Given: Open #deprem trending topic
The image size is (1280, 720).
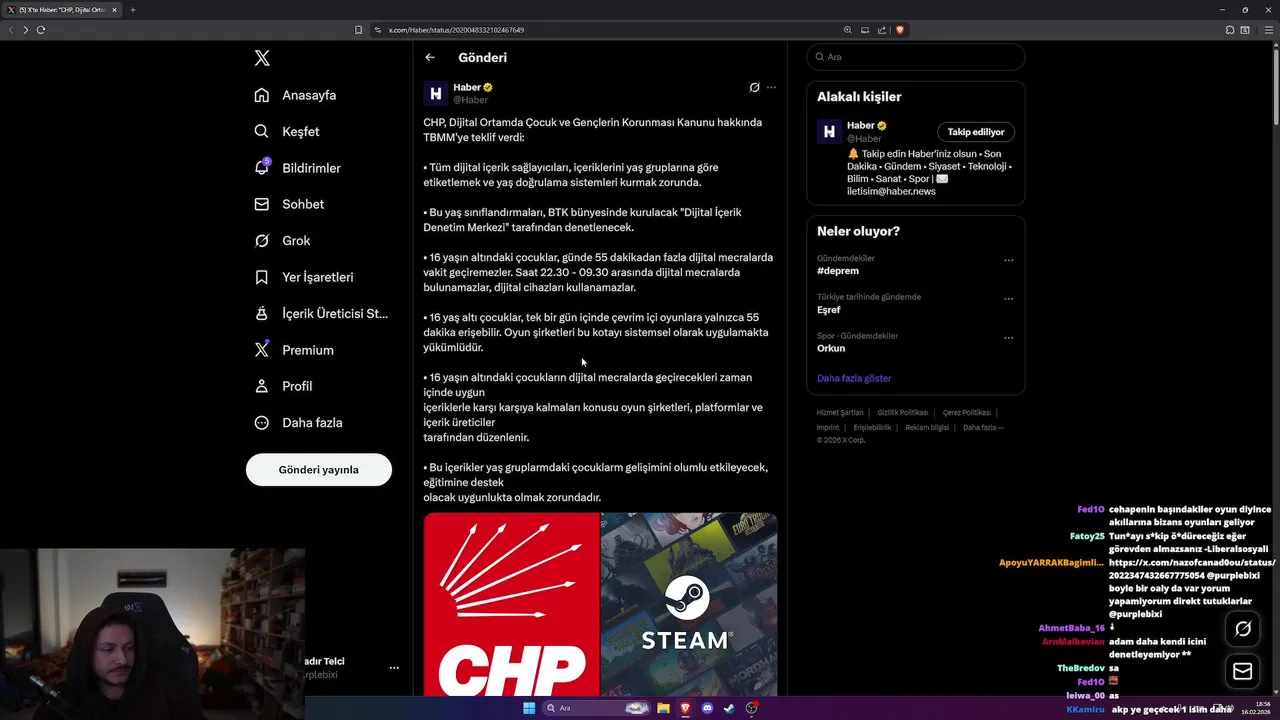Looking at the screenshot, I should pos(838,271).
